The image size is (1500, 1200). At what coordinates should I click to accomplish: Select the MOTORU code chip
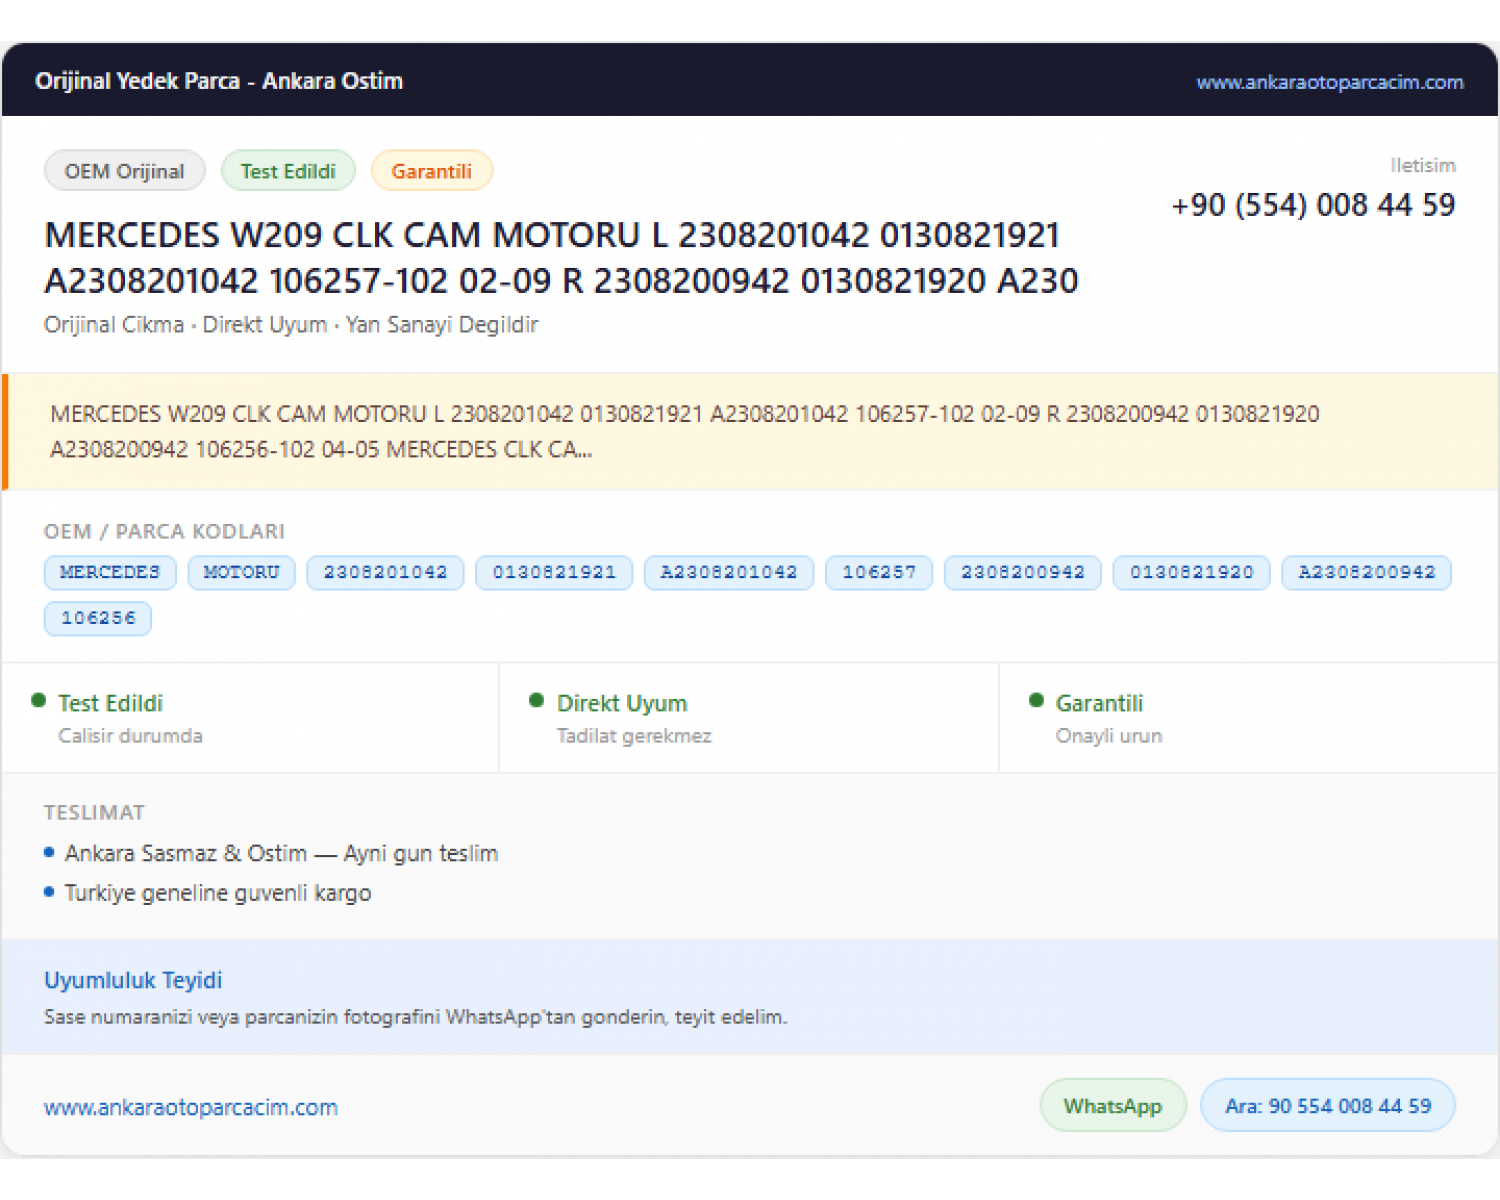click(x=241, y=573)
